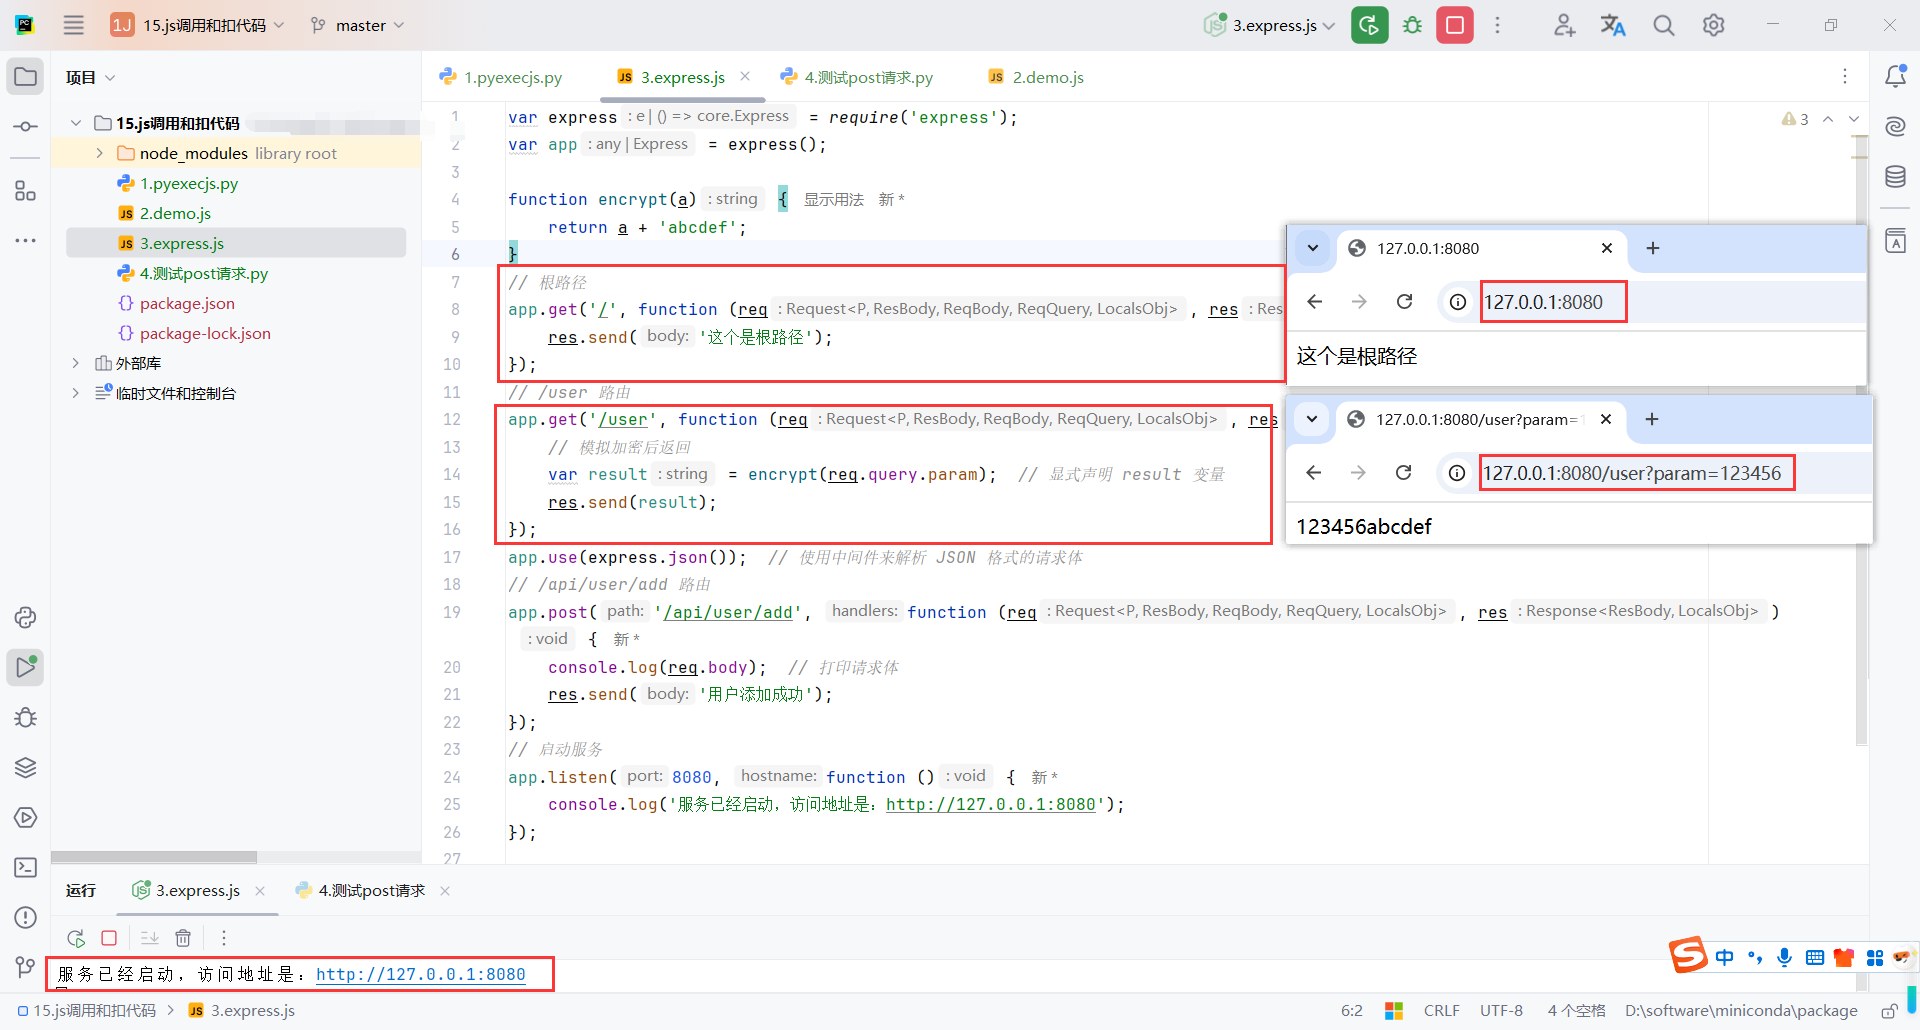Go back in the user?param browser window
Image resolution: width=1920 pixels, height=1030 pixels.
coord(1314,473)
